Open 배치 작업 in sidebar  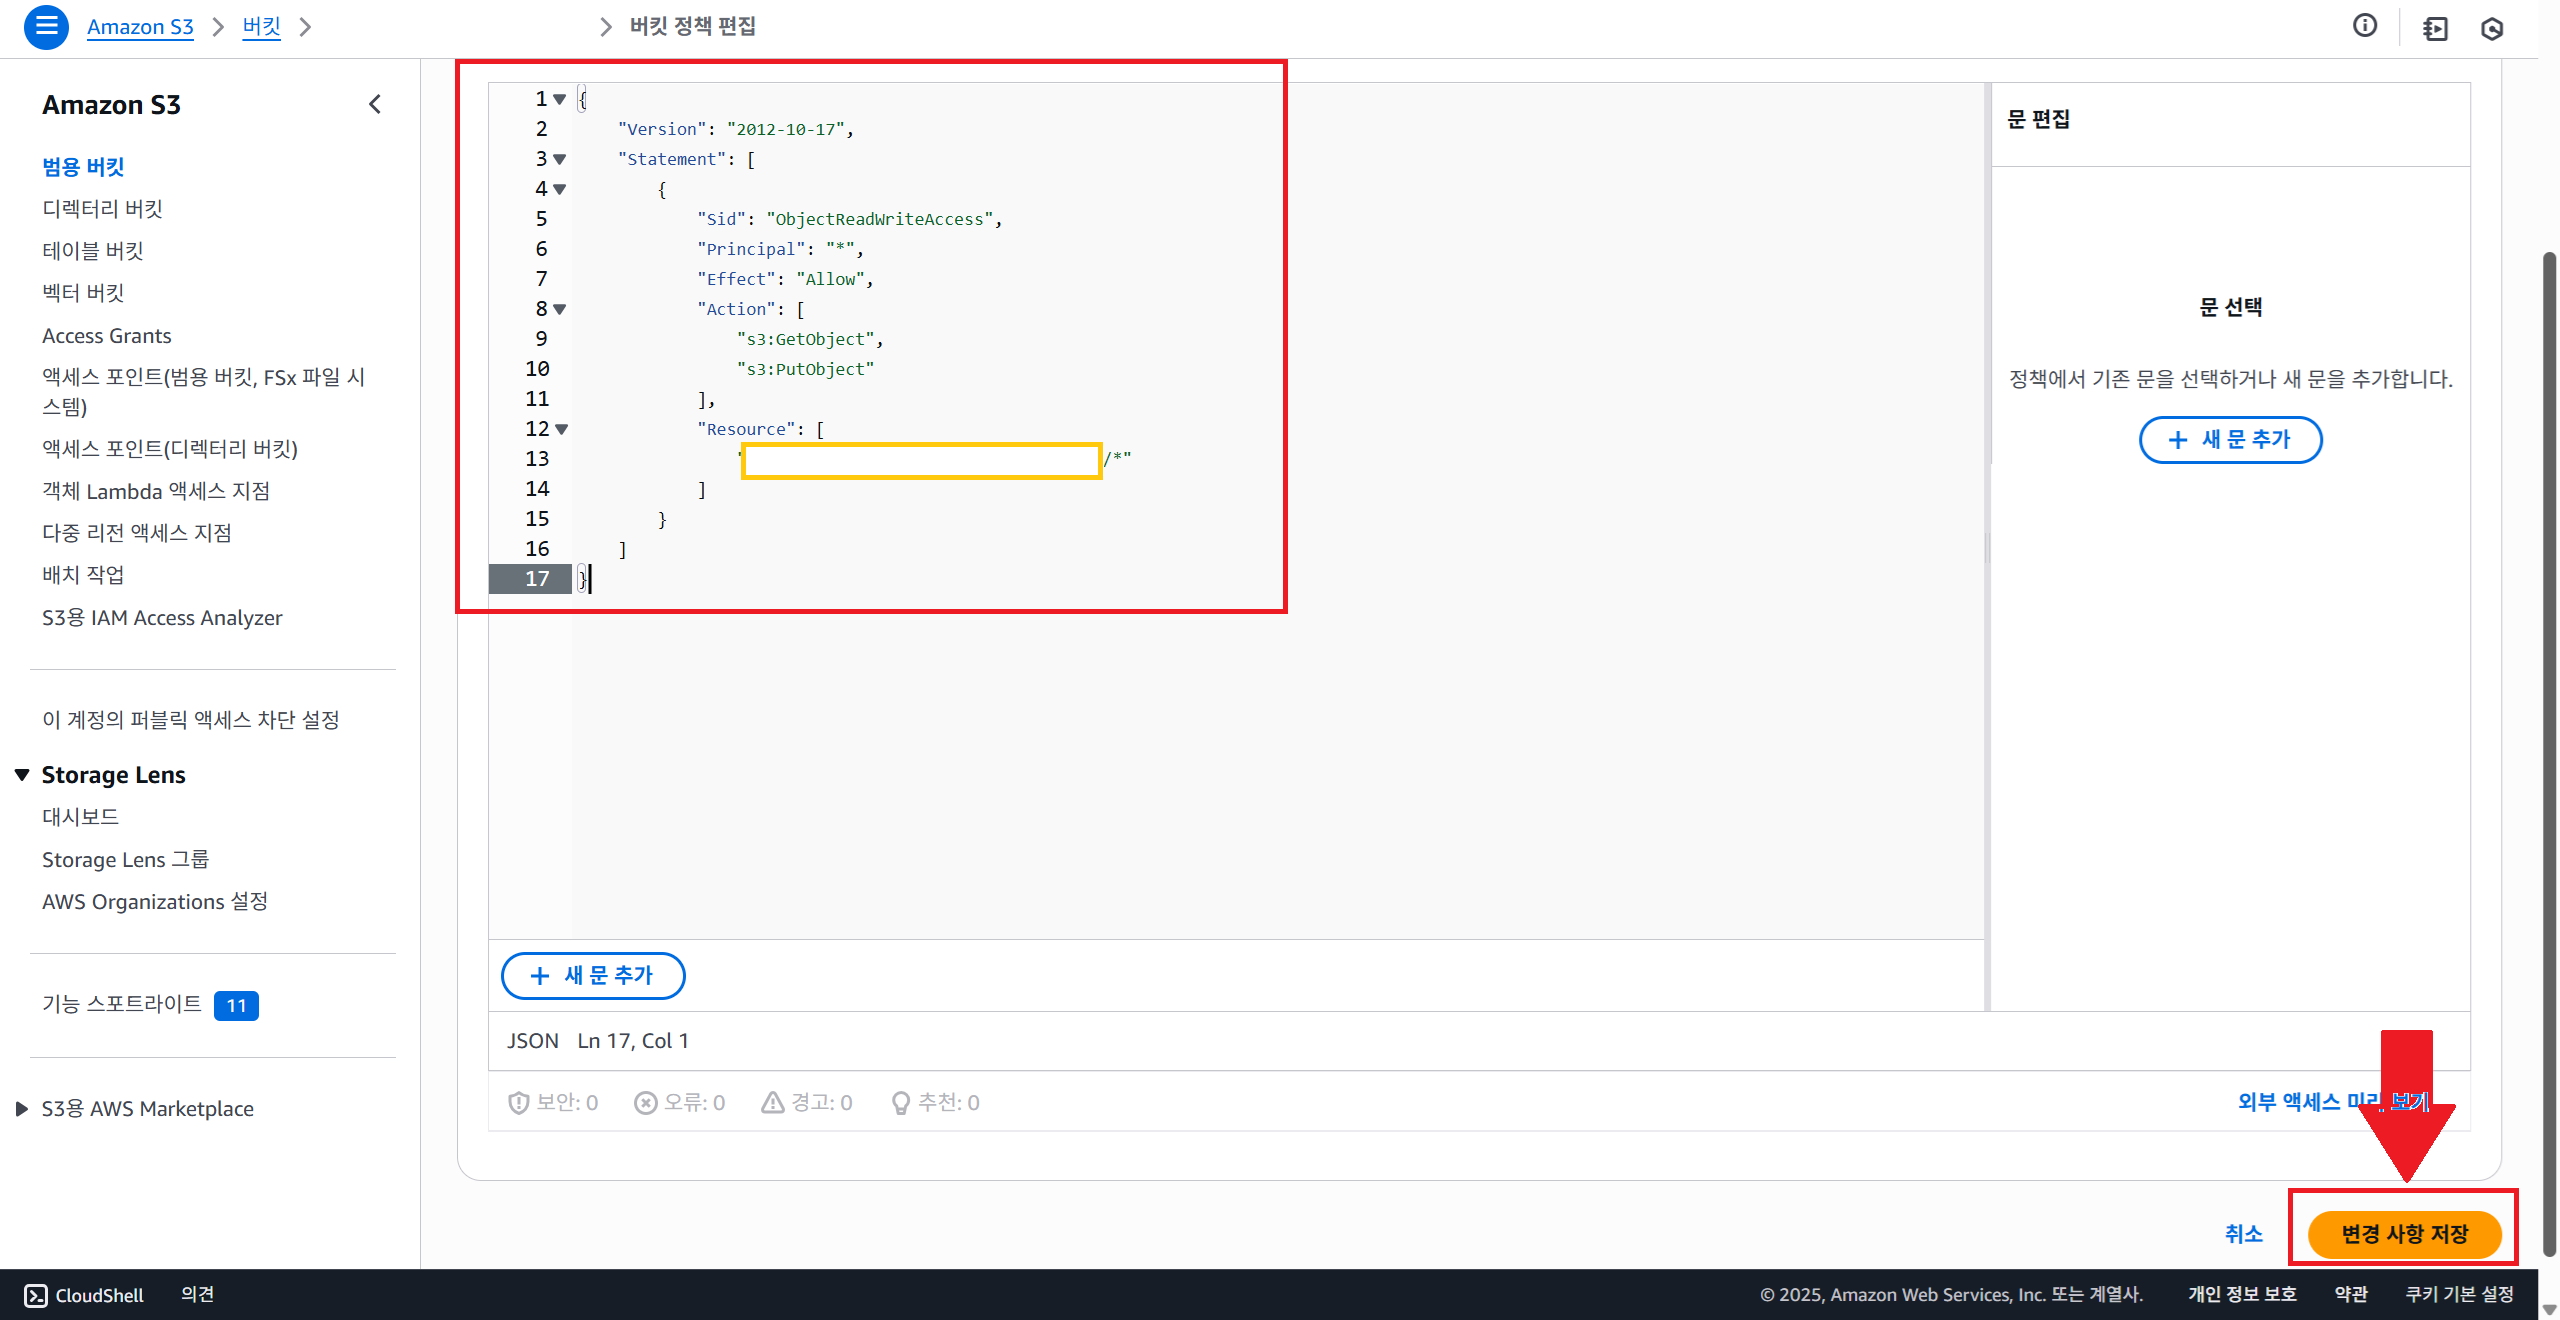pyautogui.click(x=83, y=575)
